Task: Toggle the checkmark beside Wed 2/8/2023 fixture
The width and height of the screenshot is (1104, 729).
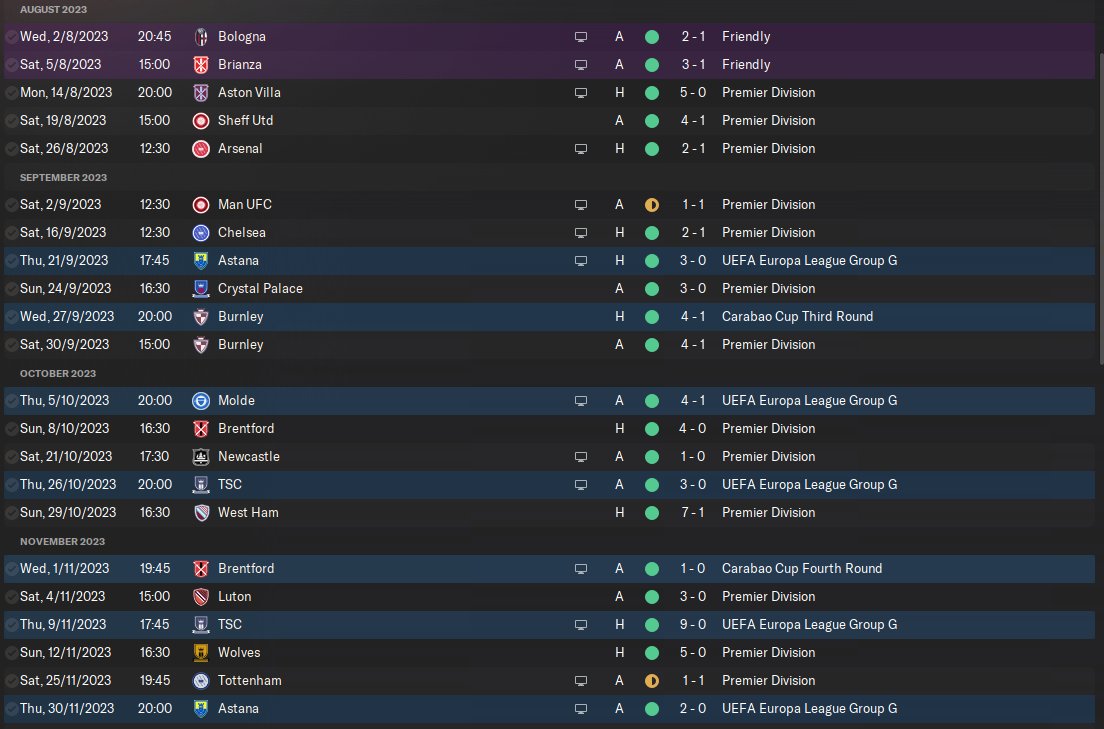Action: pyautogui.click(x=11, y=36)
